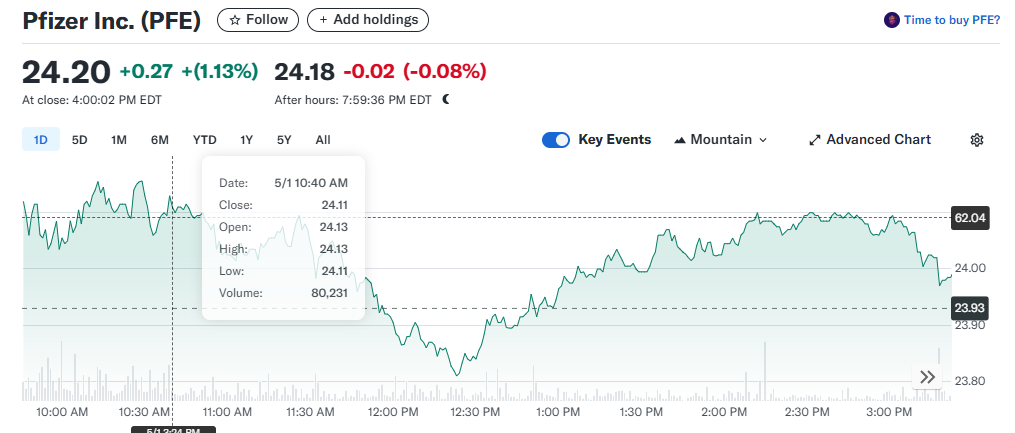
Task: Follow Pfizer Inc. stock
Action: (x=258, y=20)
